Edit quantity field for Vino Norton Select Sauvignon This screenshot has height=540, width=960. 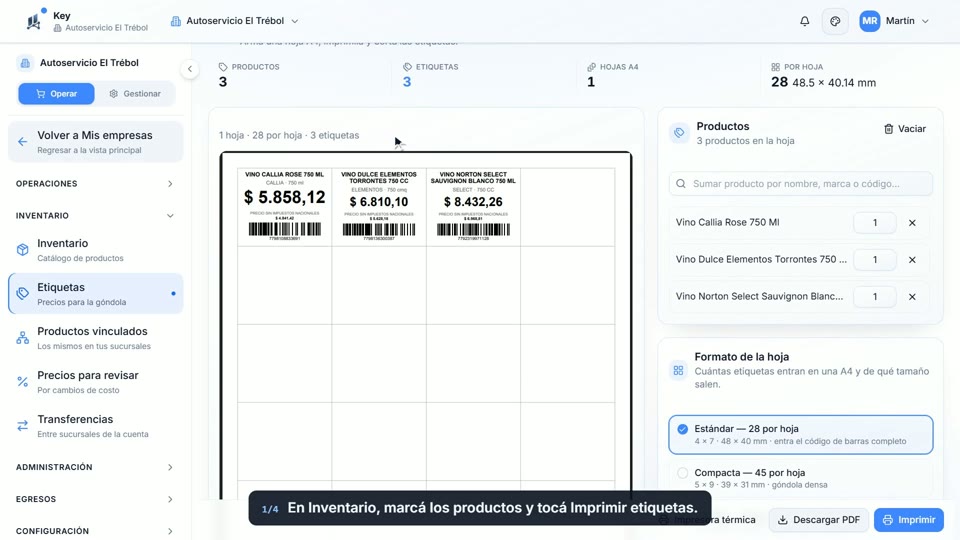pyautogui.click(x=874, y=296)
